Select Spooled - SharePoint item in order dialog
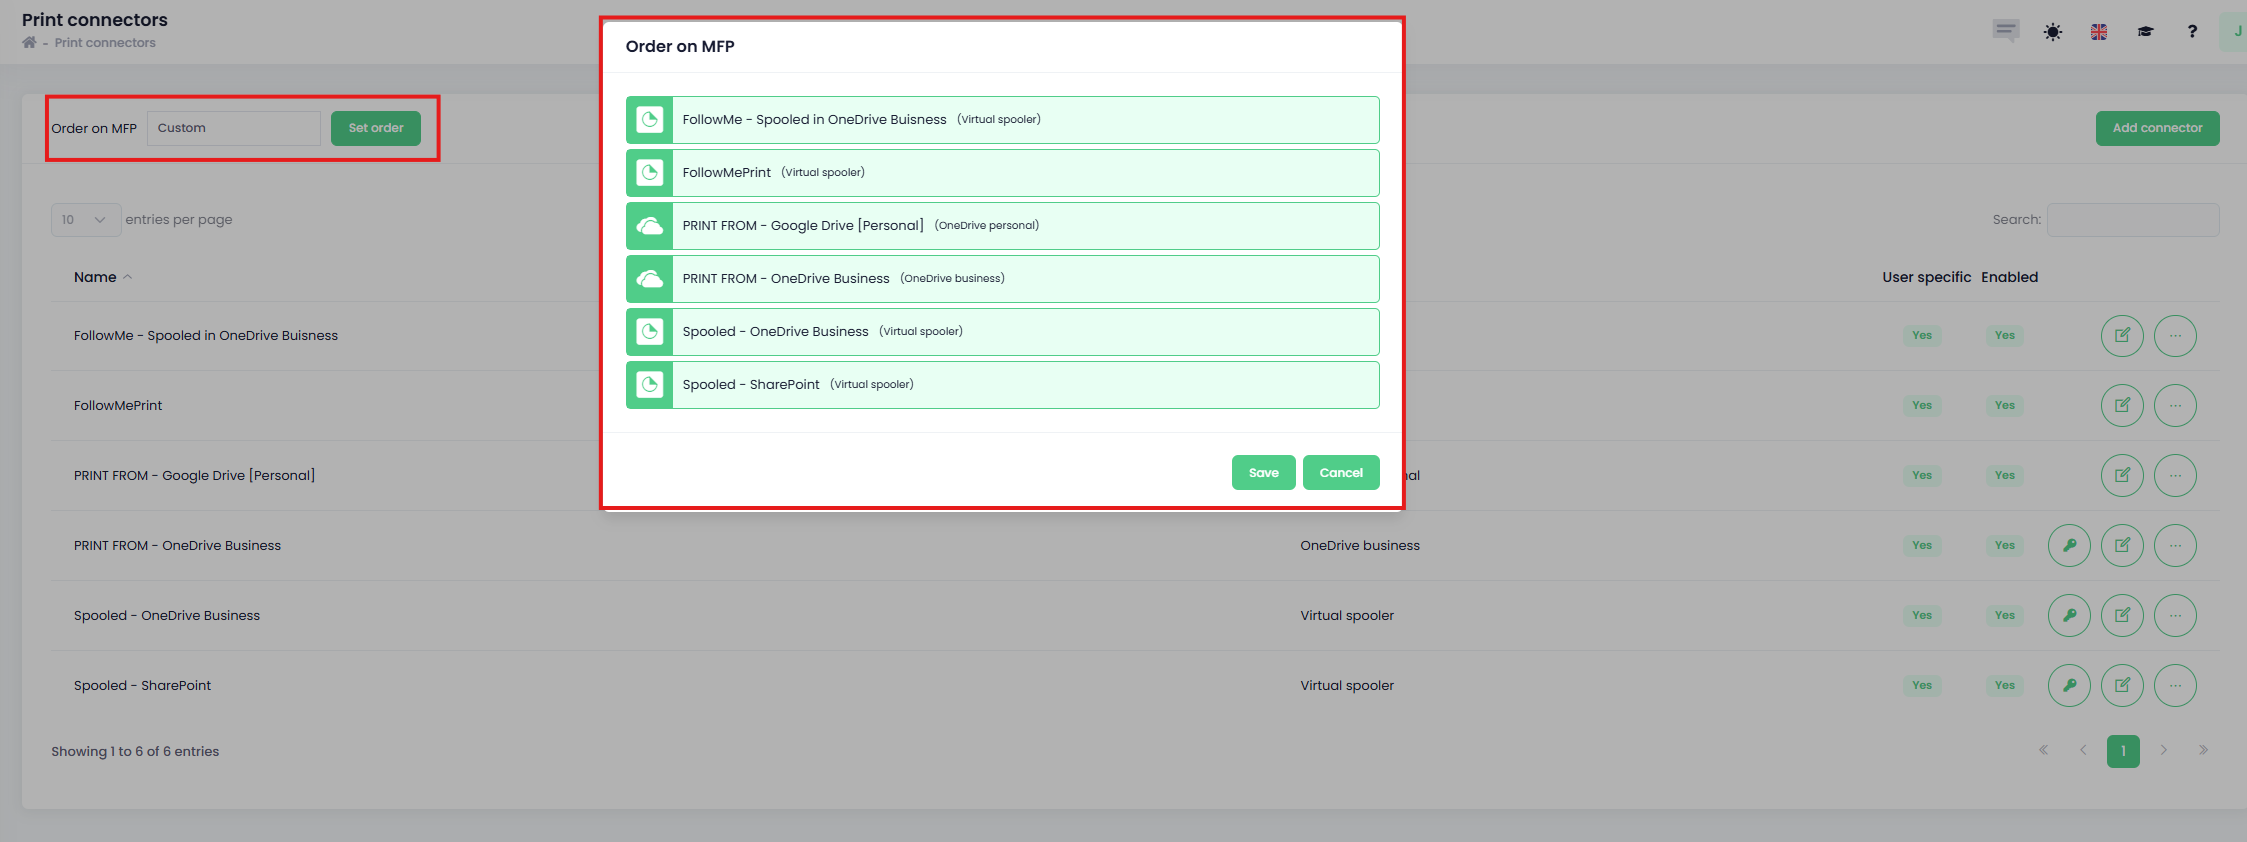Viewport: 2247px width, 842px height. (x=1002, y=385)
